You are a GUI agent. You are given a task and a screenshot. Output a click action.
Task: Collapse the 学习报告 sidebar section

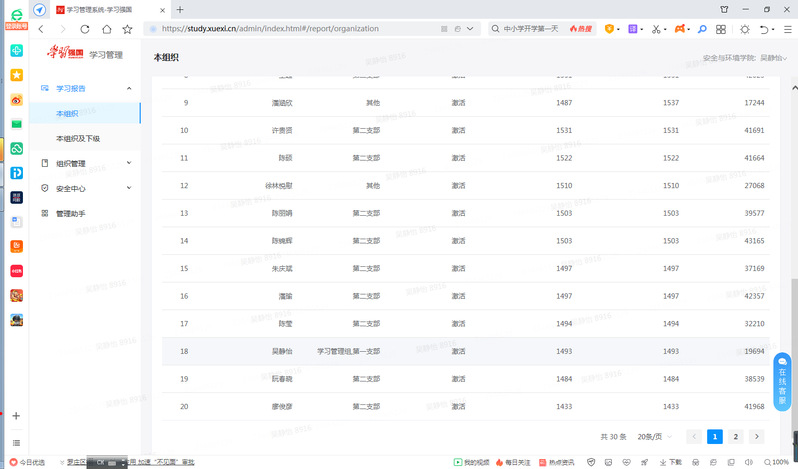(129, 89)
